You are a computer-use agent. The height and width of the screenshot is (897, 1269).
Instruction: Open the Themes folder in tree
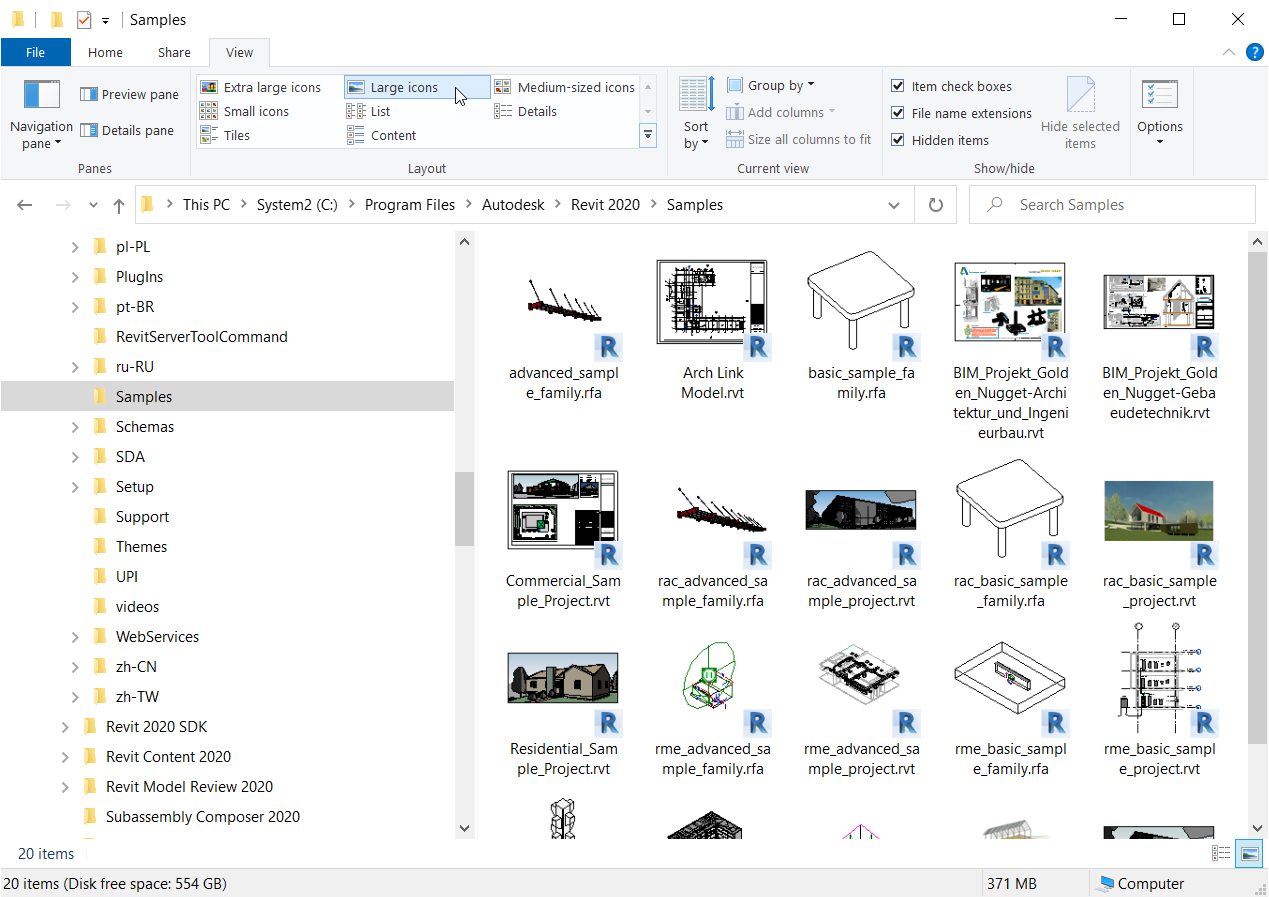(x=141, y=547)
